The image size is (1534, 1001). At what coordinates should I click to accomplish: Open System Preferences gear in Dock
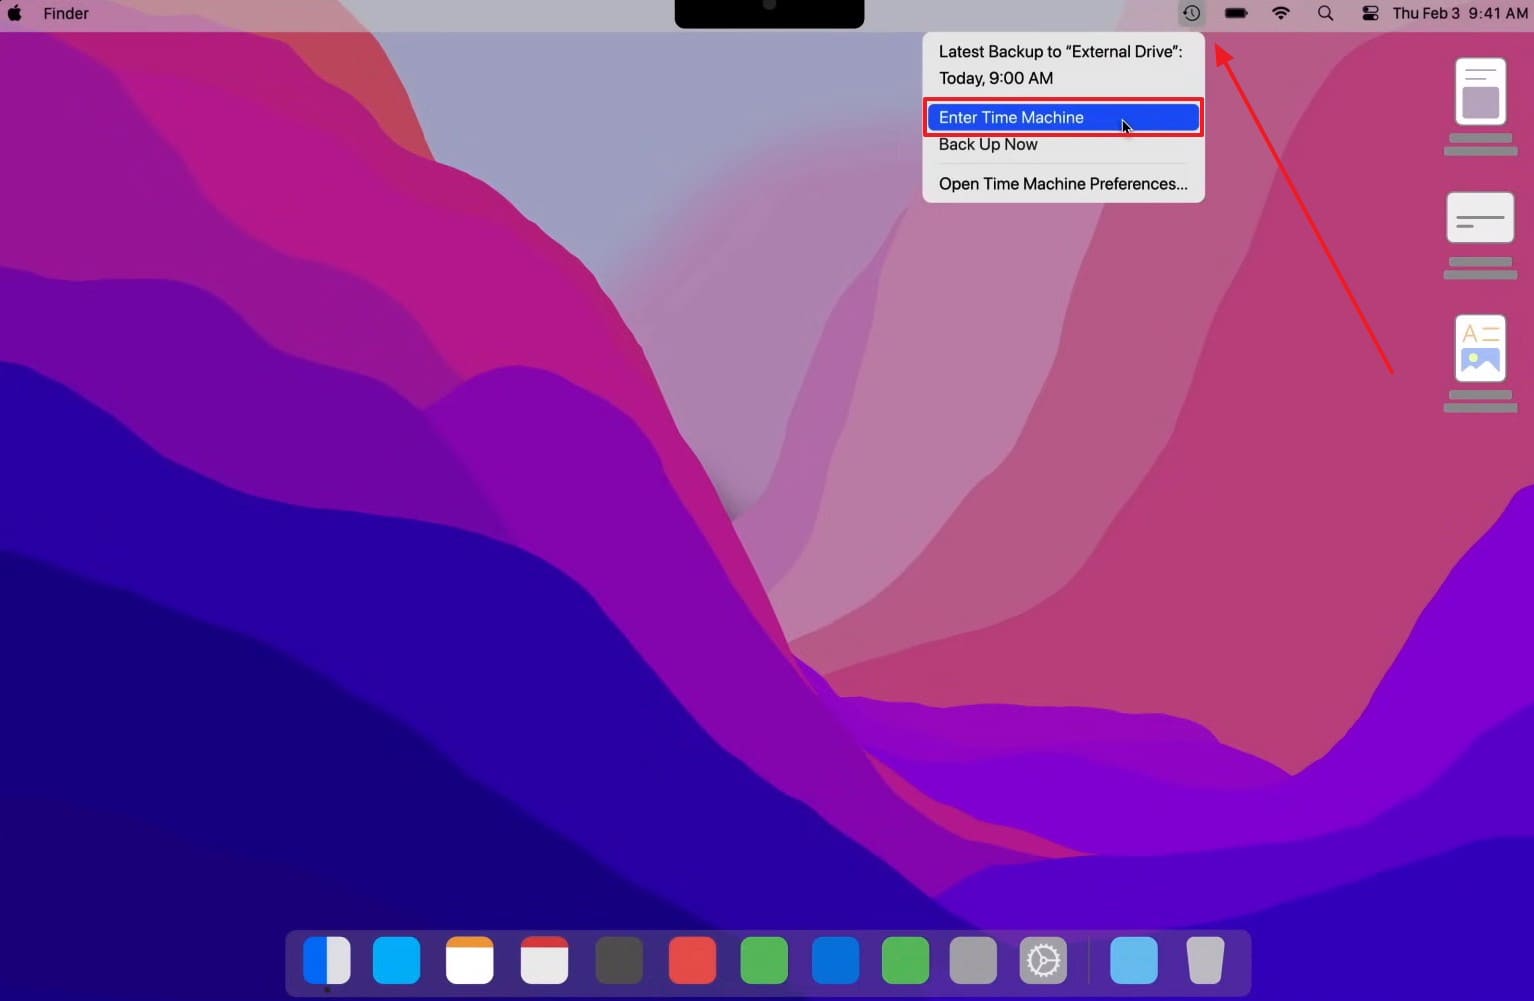coord(1043,961)
